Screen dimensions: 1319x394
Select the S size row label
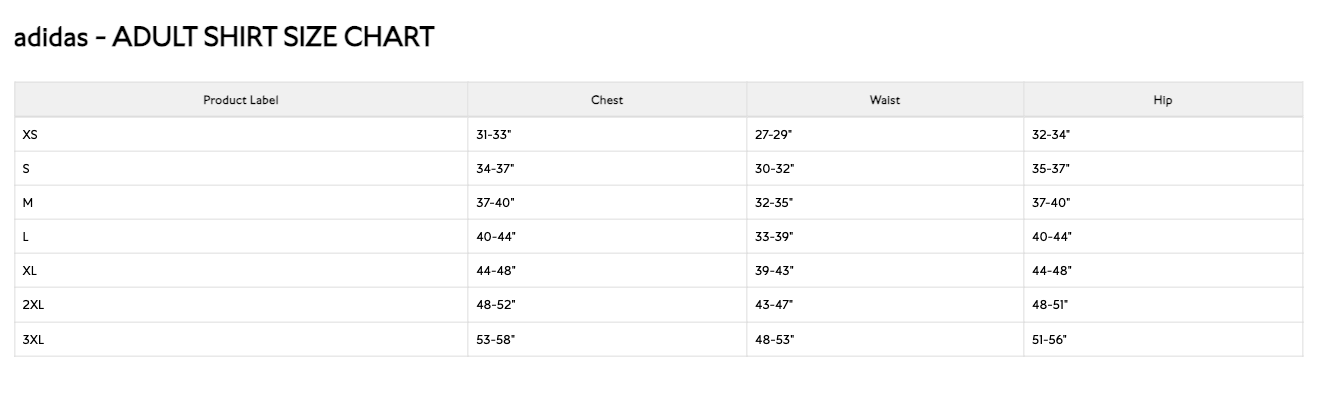[x=26, y=168]
